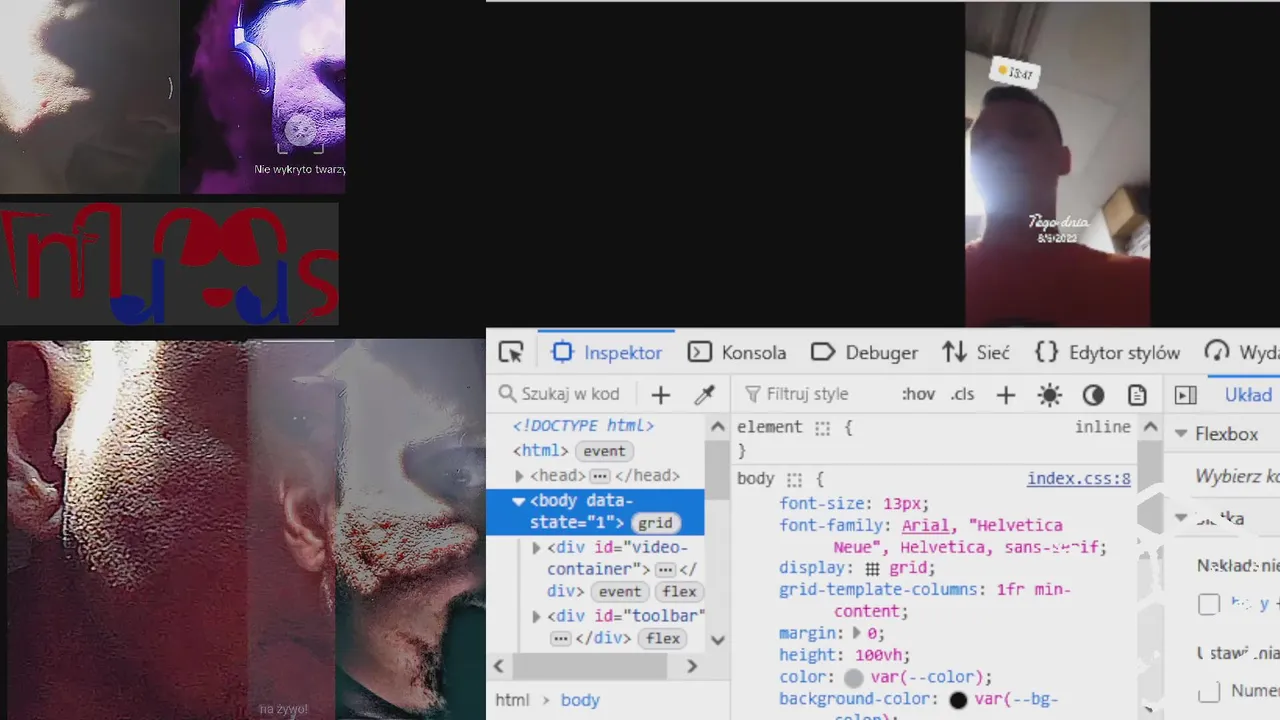Image resolution: width=1280 pixels, height=720 pixels.
Task: Expand the video-container div node
Action: (x=536, y=548)
